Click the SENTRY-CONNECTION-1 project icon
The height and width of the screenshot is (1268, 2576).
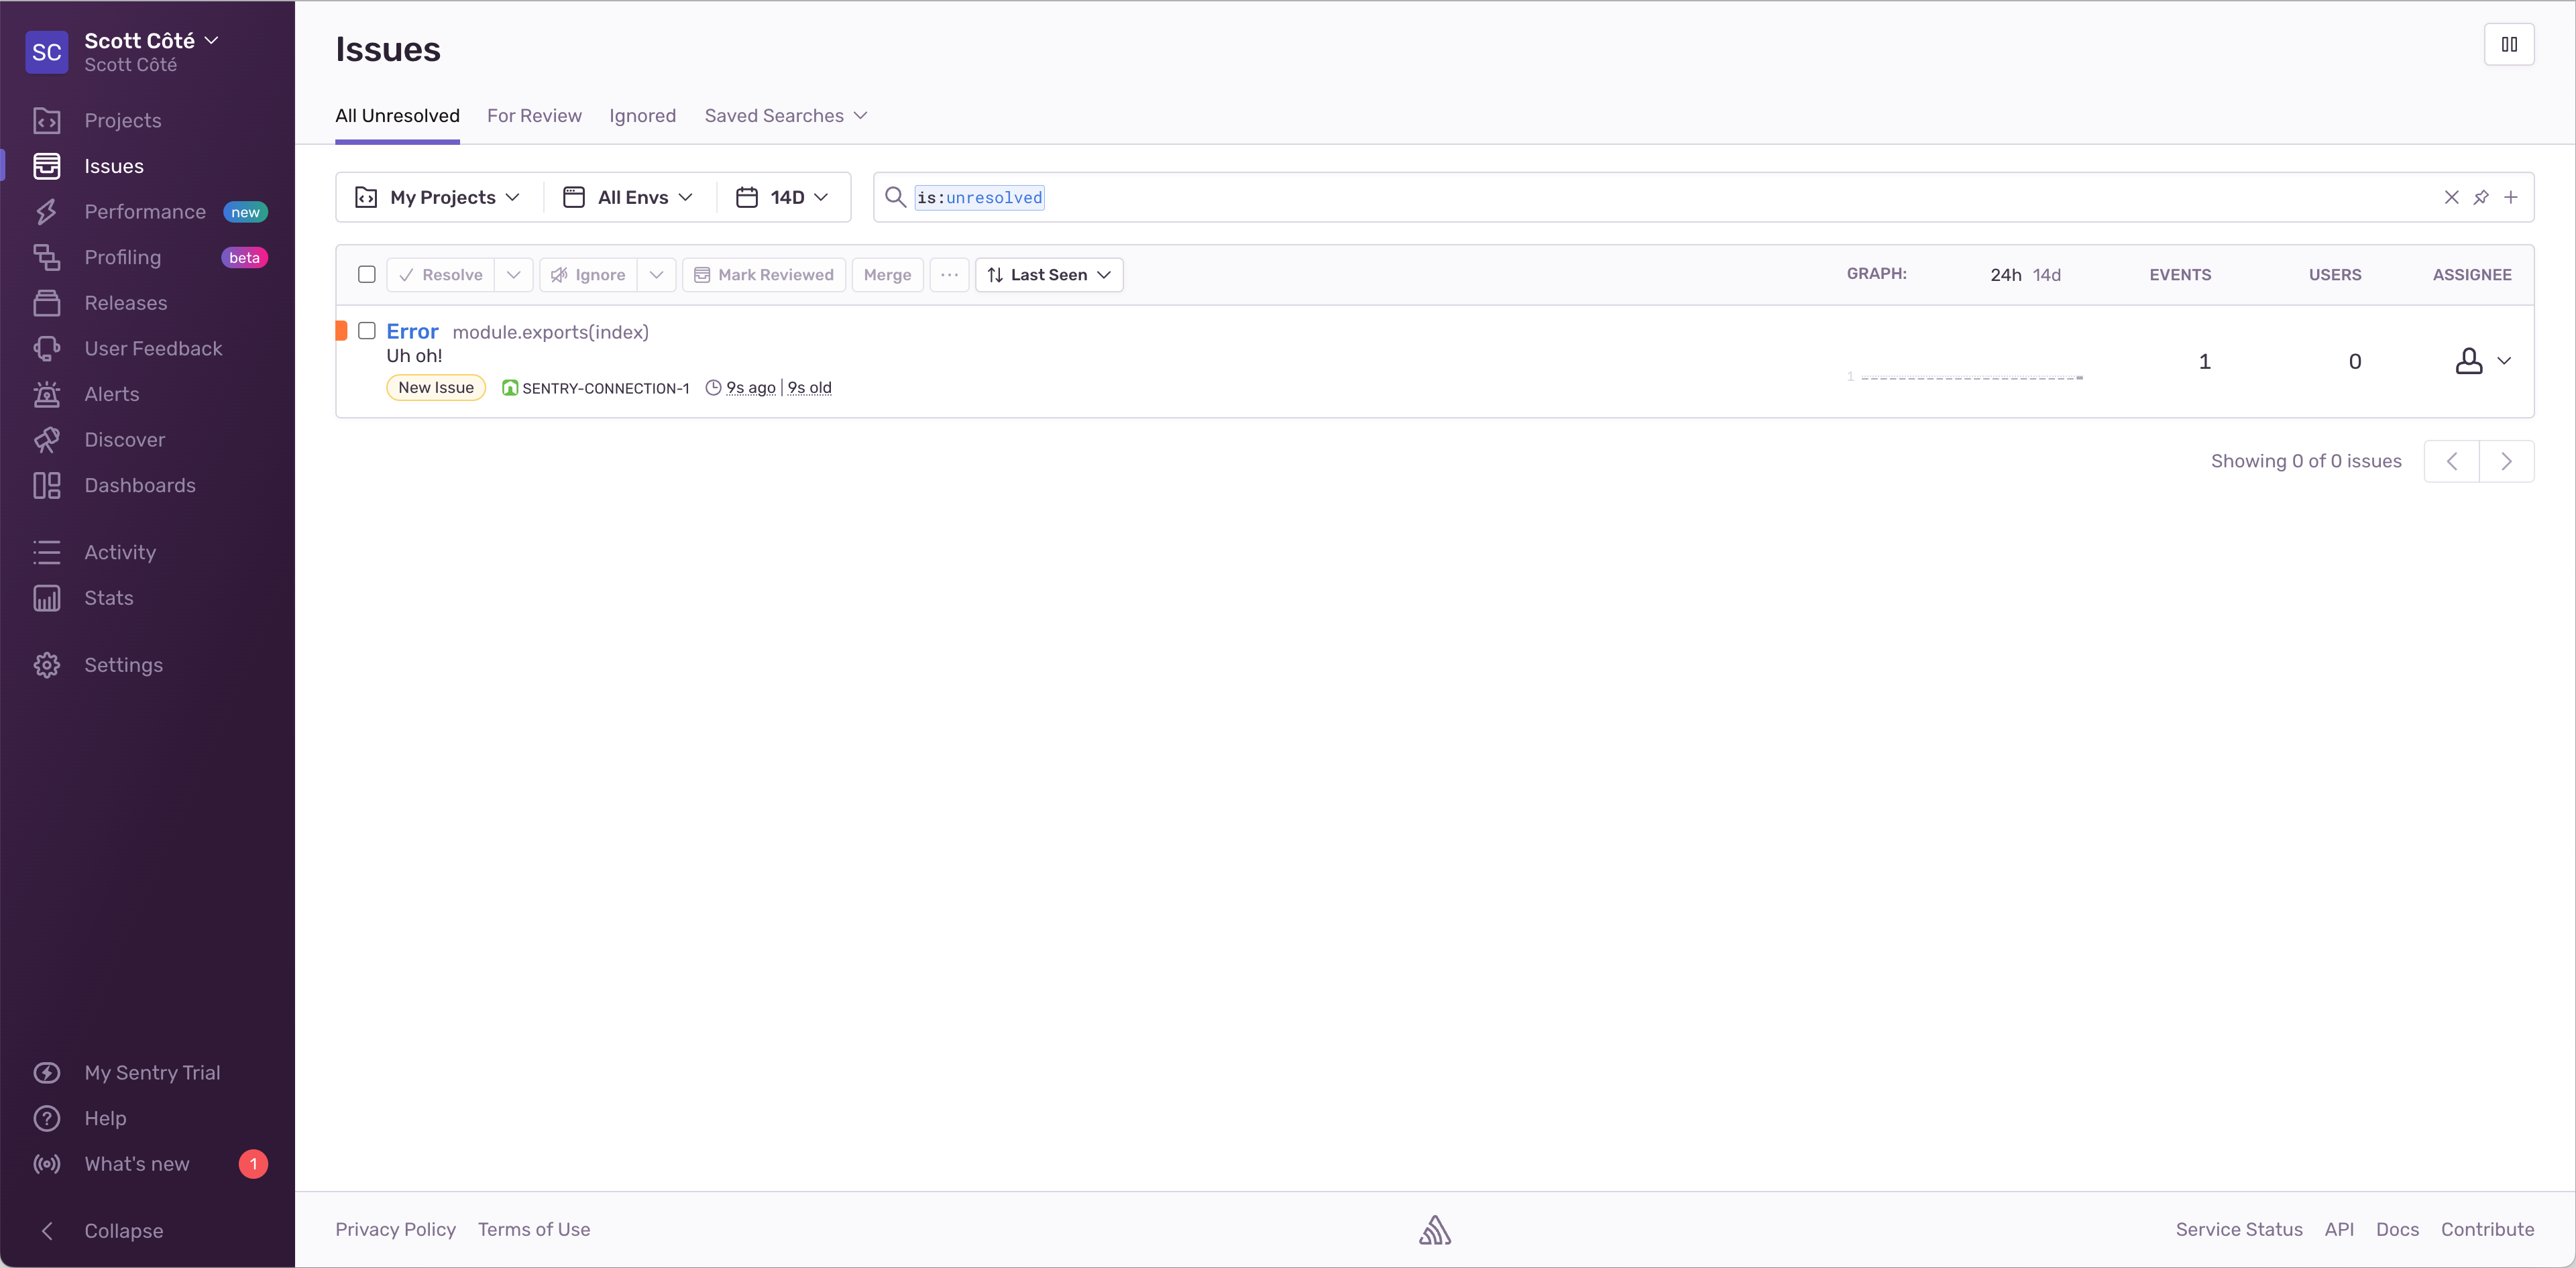coord(510,388)
